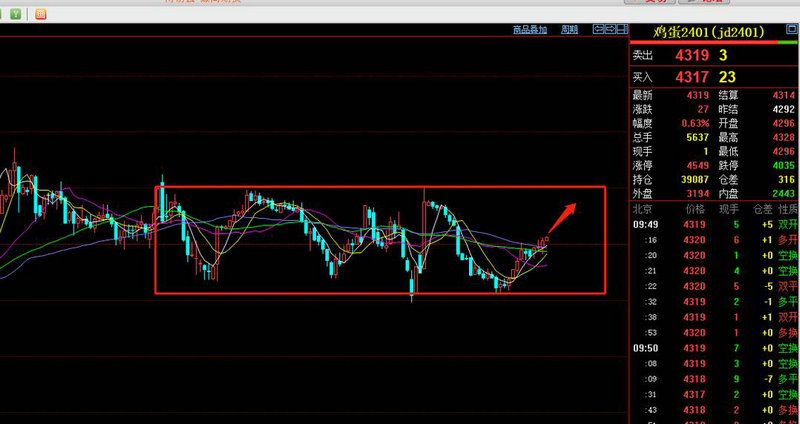Click the 持仓 value 39087
800x424 pixels.
point(692,178)
